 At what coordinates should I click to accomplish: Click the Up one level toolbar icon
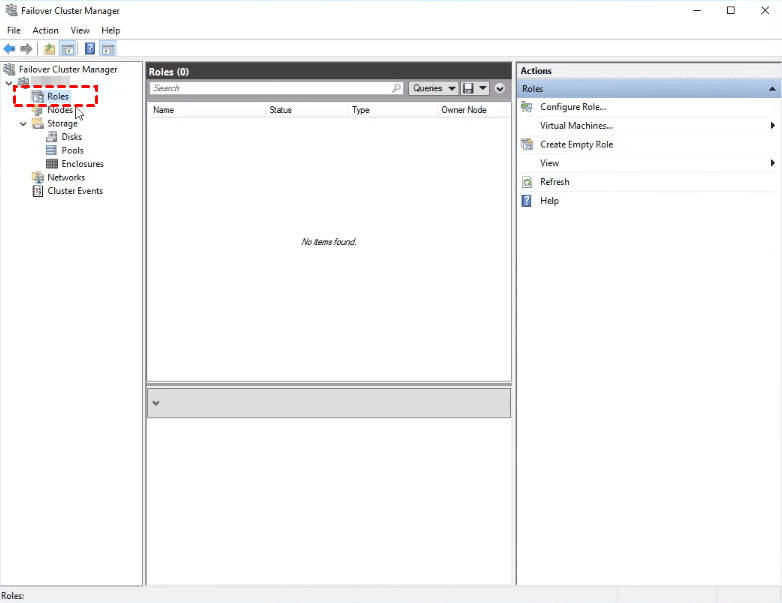click(x=49, y=49)
